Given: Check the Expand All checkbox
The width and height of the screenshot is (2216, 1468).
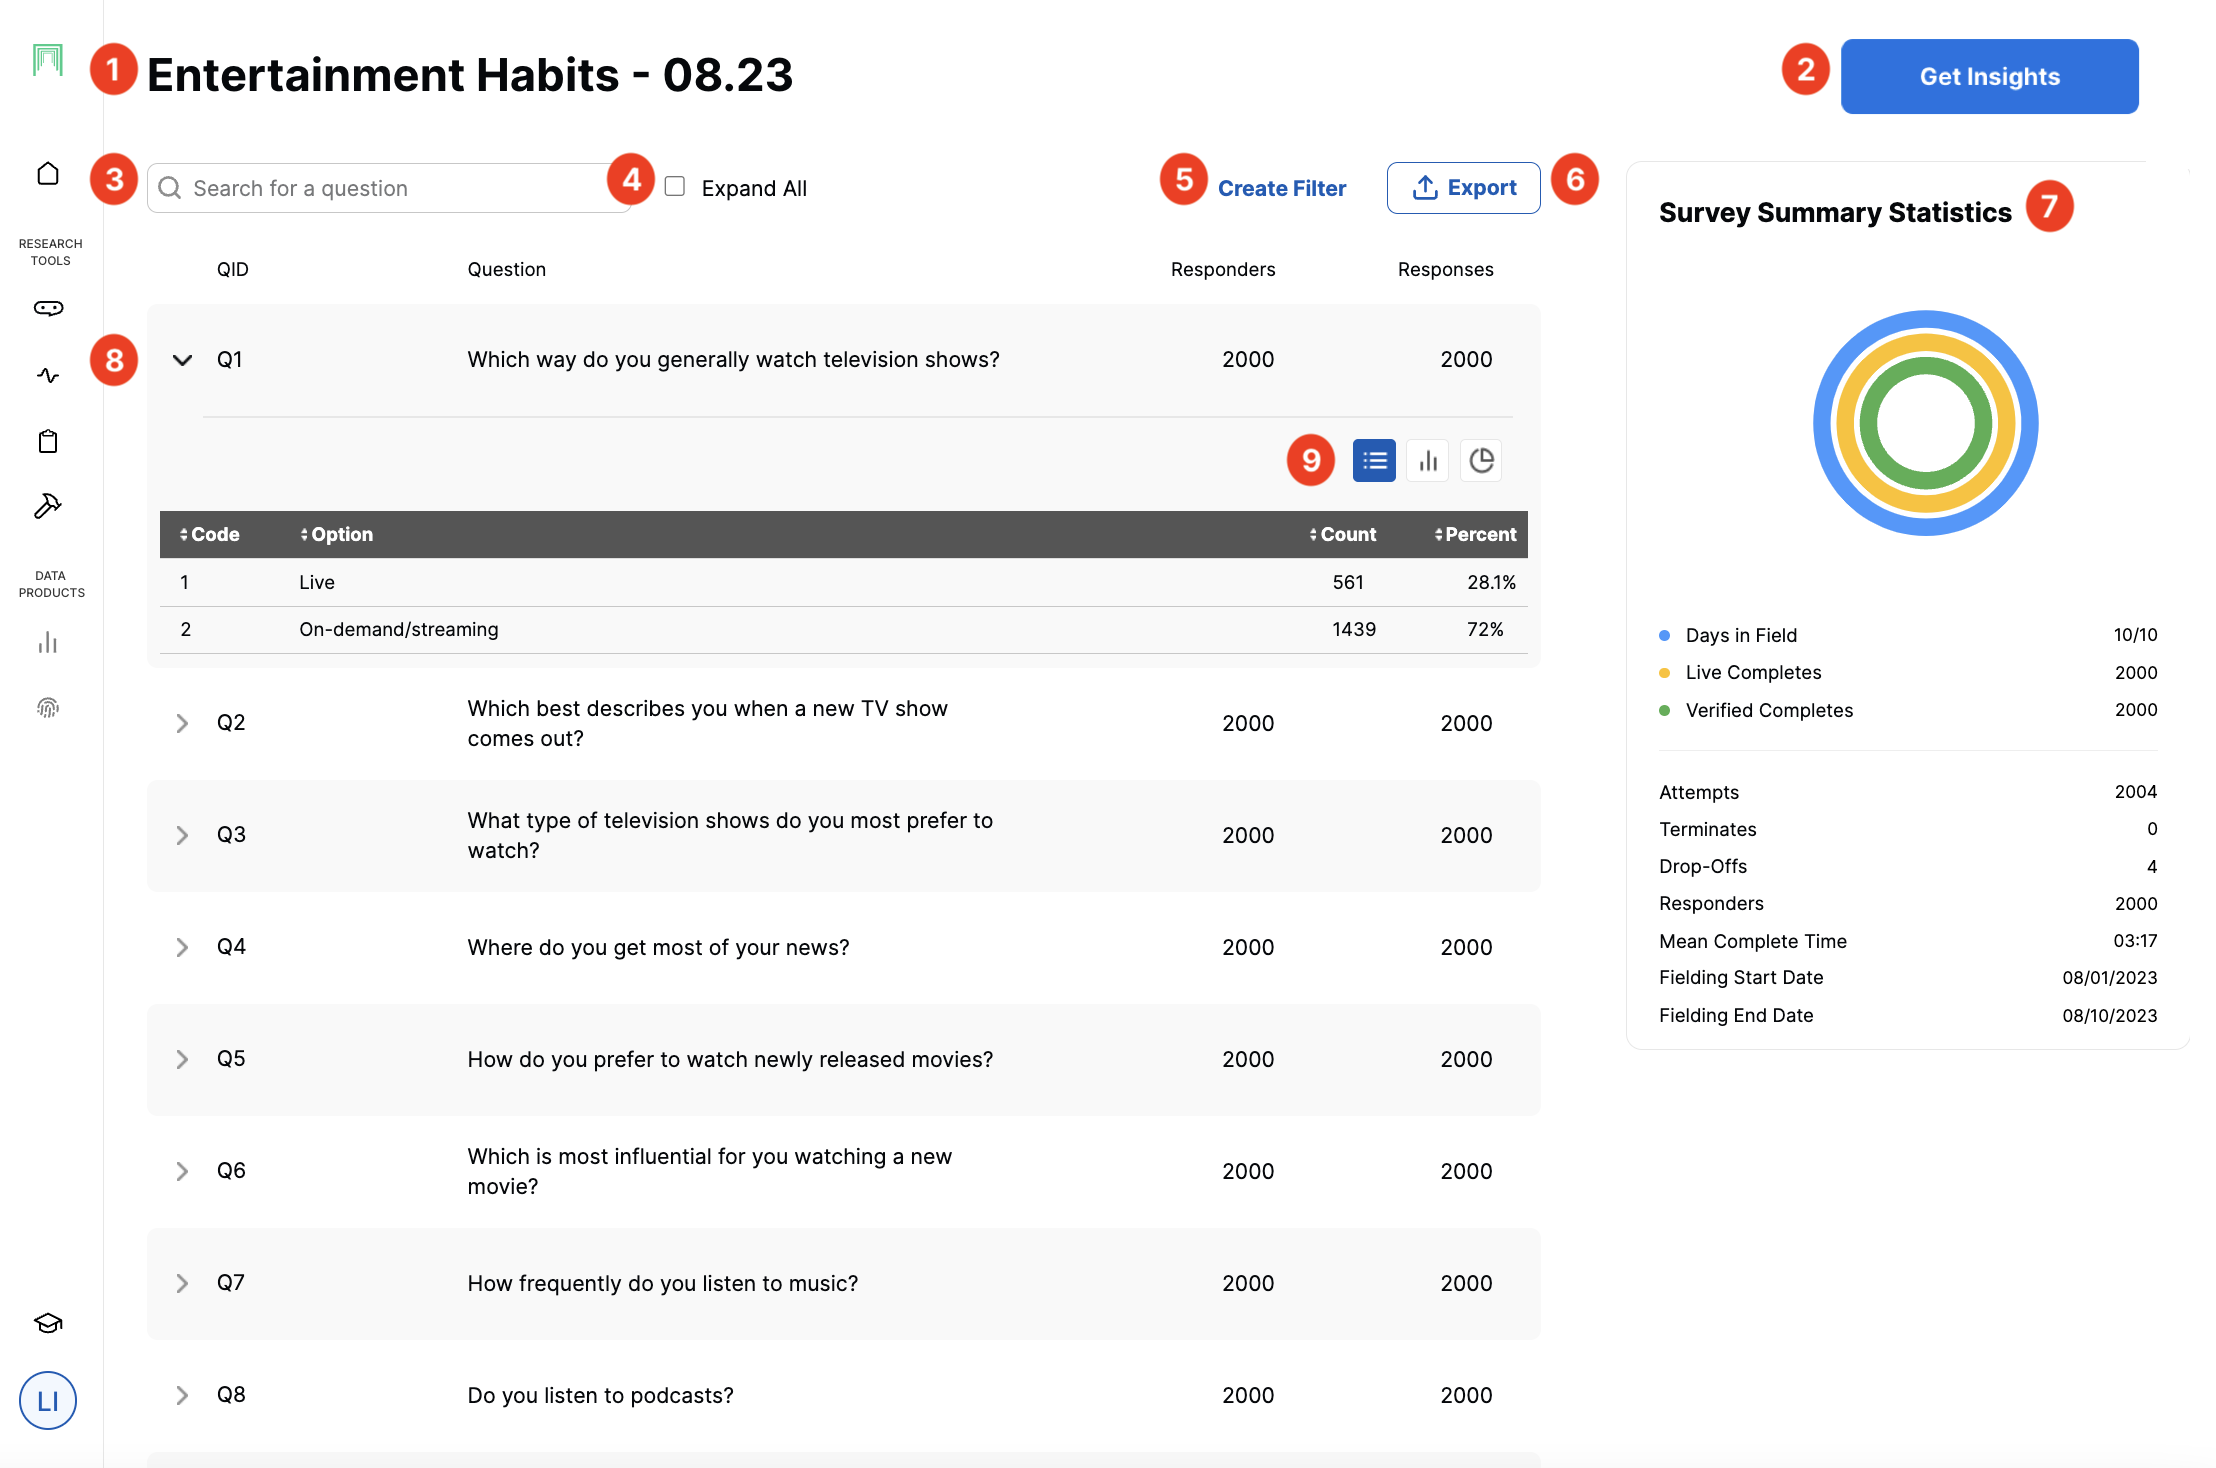Looking at the screenshot, I should 675,187.
